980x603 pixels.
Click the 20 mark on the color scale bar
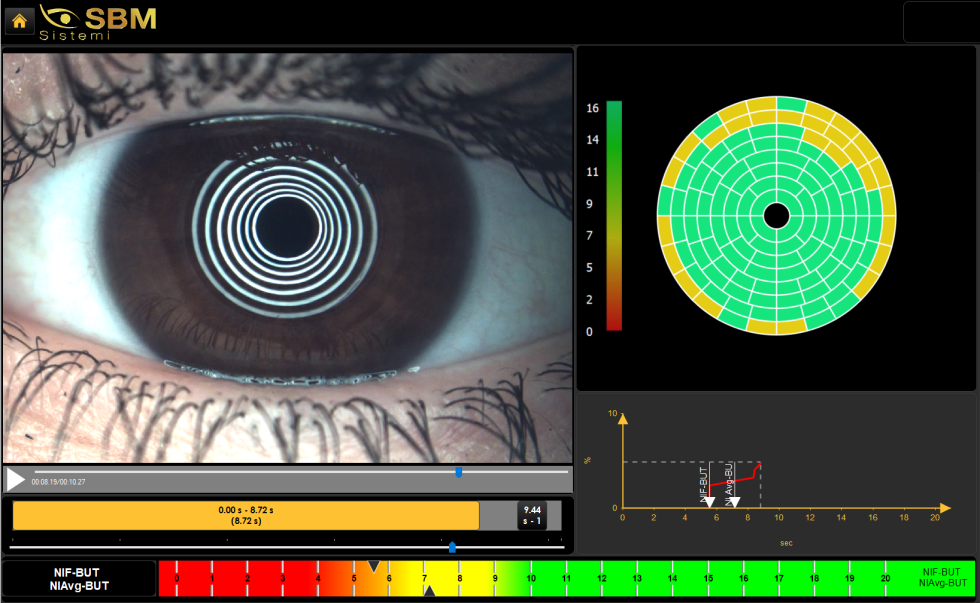click(x=885, y=578)
